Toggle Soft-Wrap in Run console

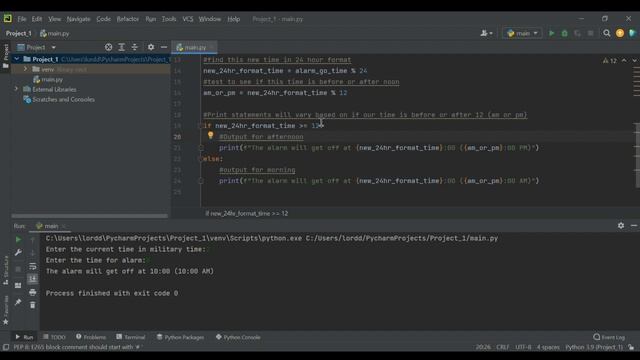(x=33, y=267)
